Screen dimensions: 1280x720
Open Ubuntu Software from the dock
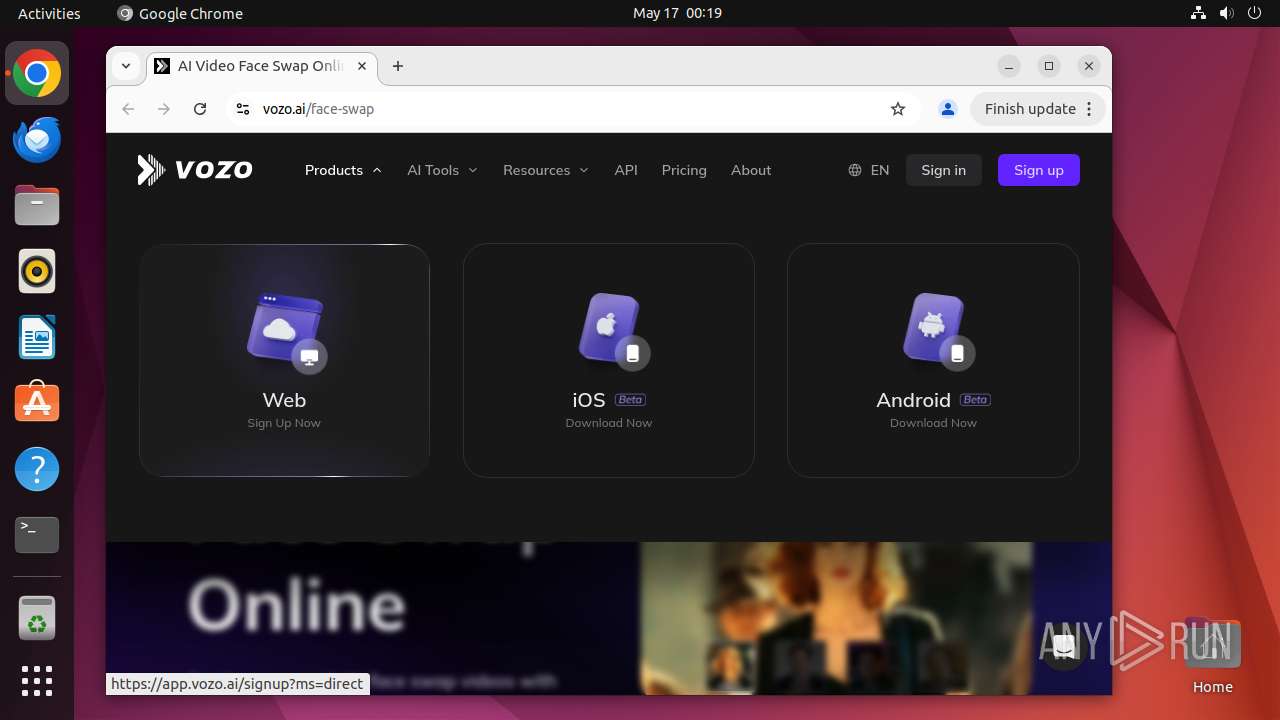pyautogui.click(x=37, y=403)
